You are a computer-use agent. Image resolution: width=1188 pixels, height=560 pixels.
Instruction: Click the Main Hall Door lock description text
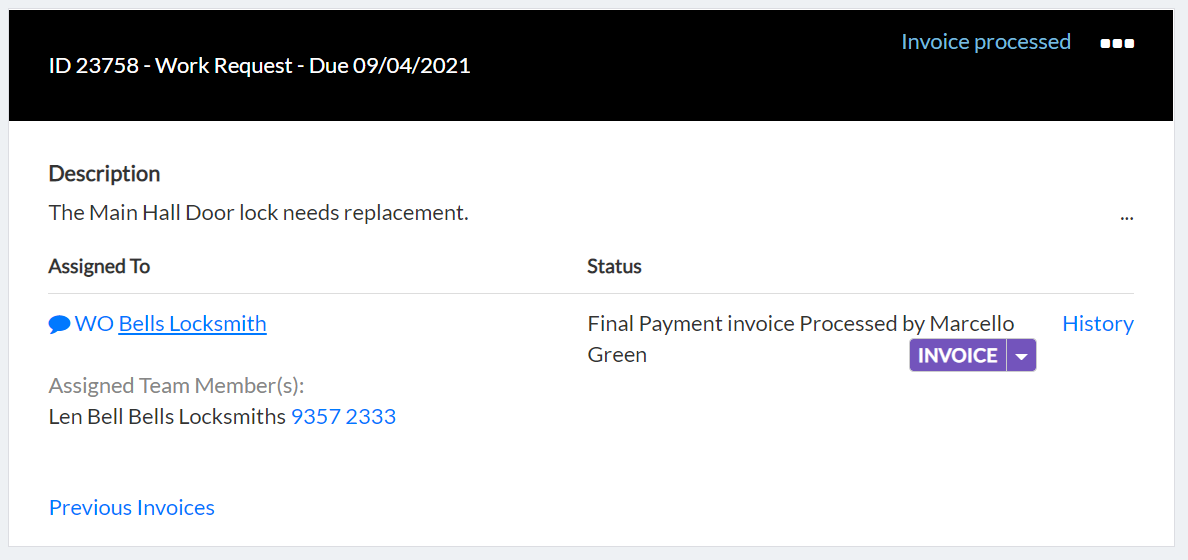pos(258,213)
